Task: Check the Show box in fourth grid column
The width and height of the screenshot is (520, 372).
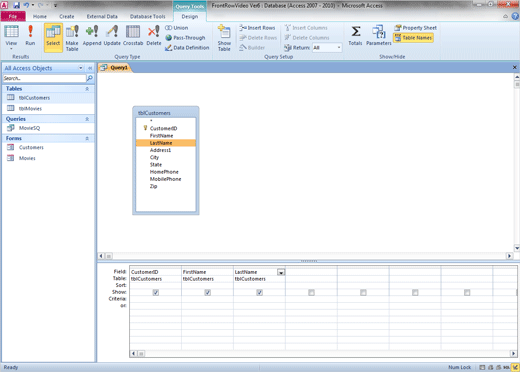Action: 311,292
